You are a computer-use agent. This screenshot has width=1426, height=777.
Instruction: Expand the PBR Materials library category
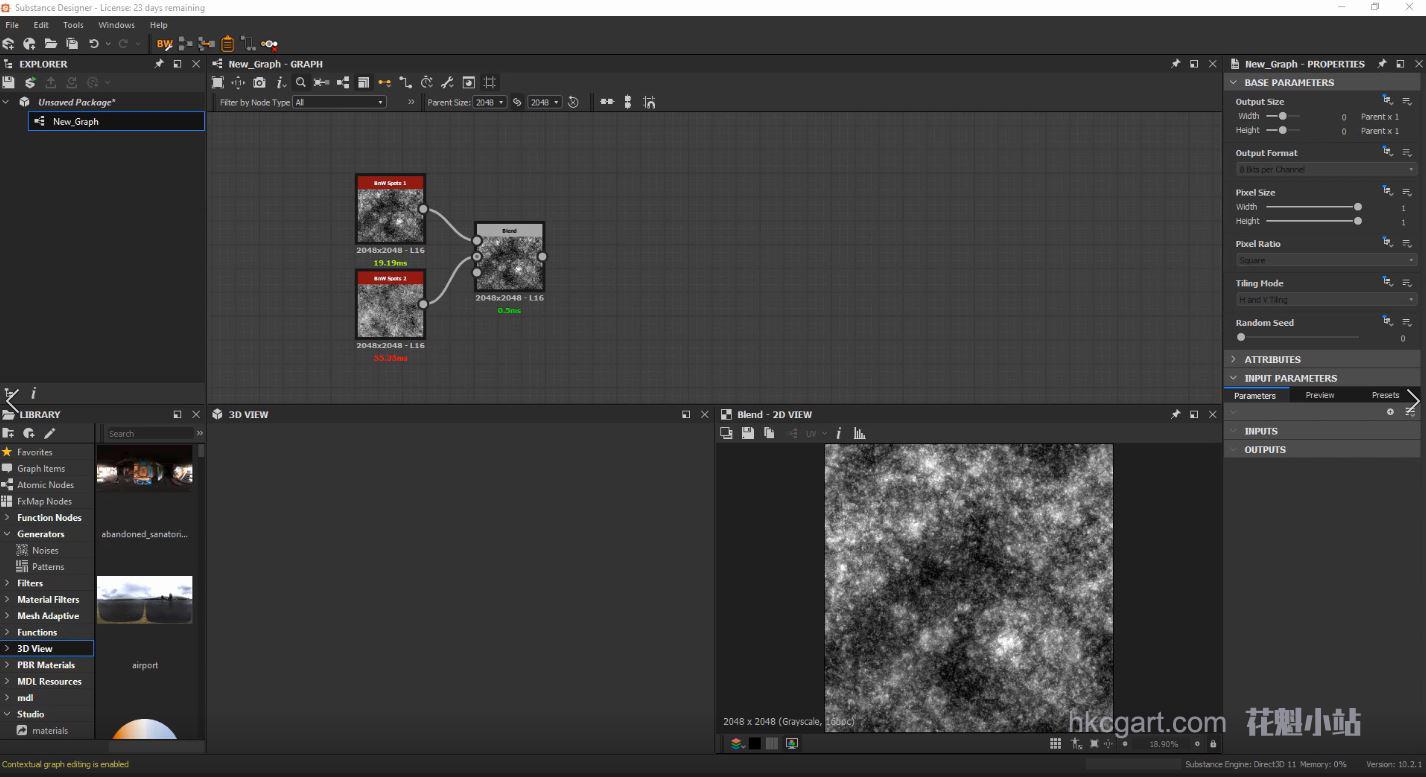tap(7, 665)
